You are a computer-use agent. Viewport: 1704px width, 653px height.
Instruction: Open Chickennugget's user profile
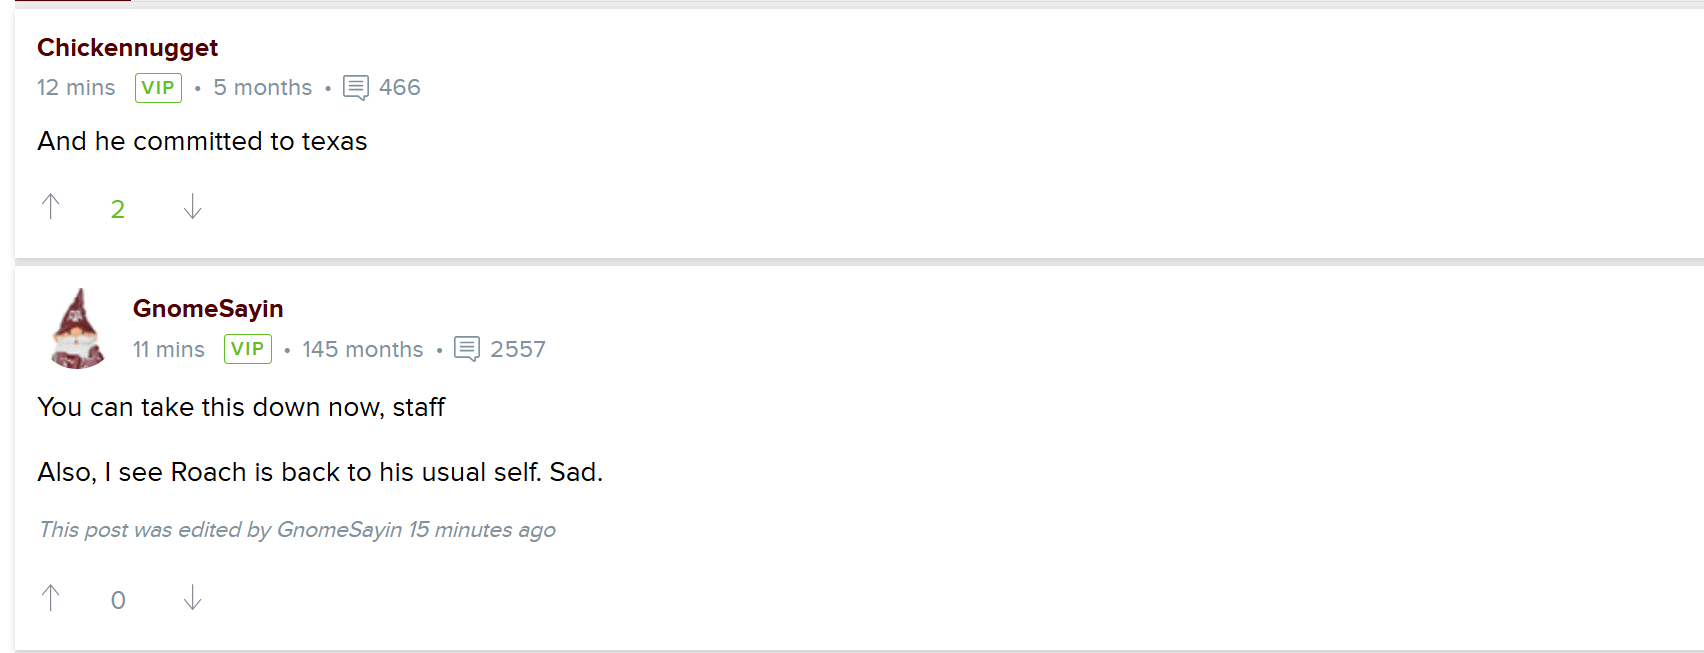127,47
